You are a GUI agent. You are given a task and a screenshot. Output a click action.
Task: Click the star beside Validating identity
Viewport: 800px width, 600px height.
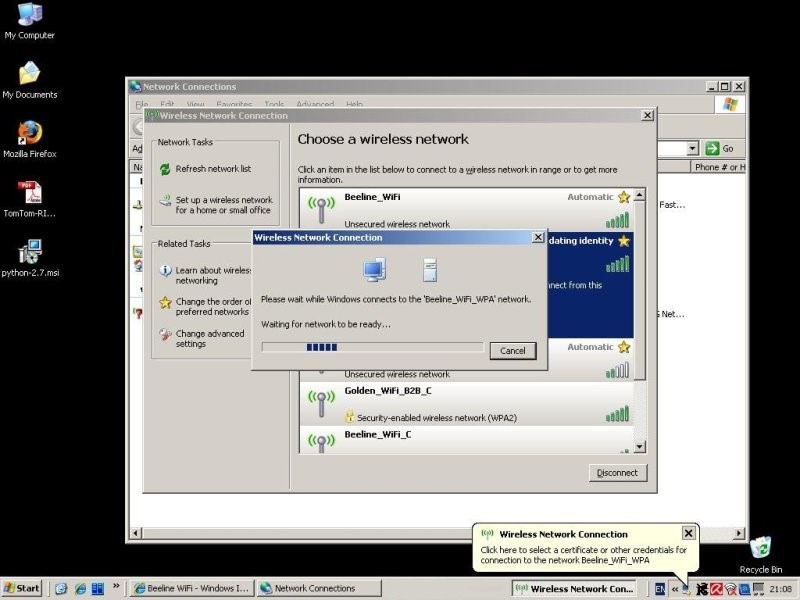click(x=623, y=241)
